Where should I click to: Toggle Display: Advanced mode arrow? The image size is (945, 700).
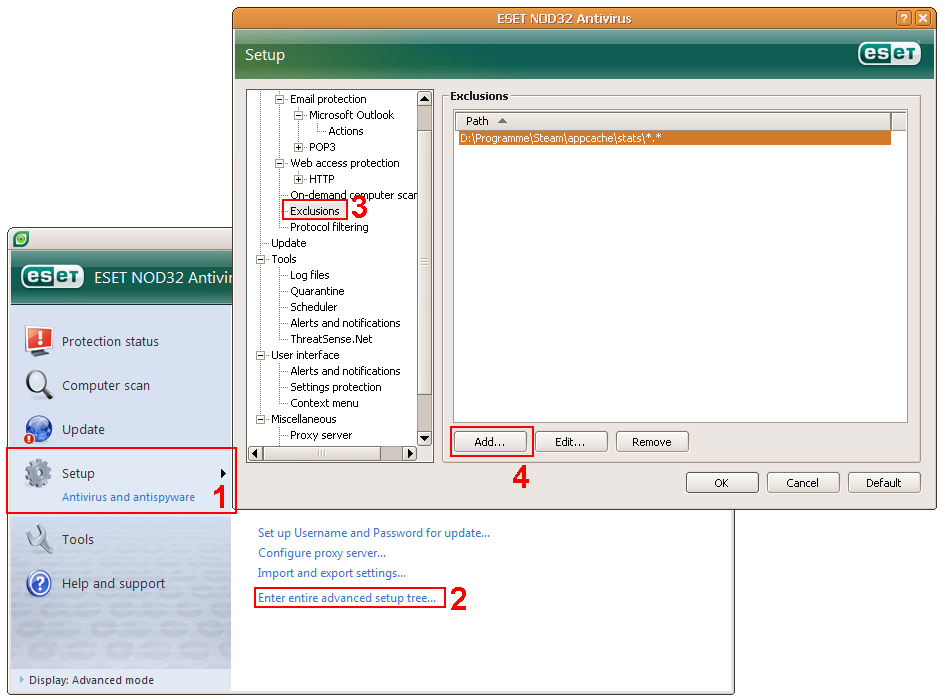(22, 680)
